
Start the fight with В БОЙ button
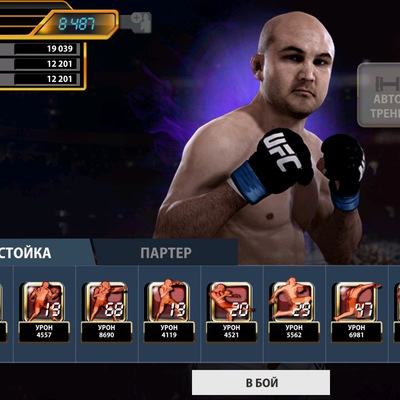coord(261,383)
